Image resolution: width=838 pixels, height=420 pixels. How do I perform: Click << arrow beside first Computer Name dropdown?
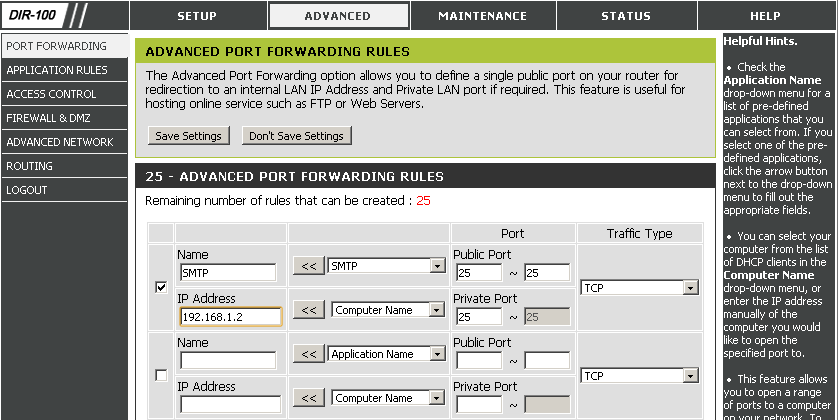tap(309, 310)
